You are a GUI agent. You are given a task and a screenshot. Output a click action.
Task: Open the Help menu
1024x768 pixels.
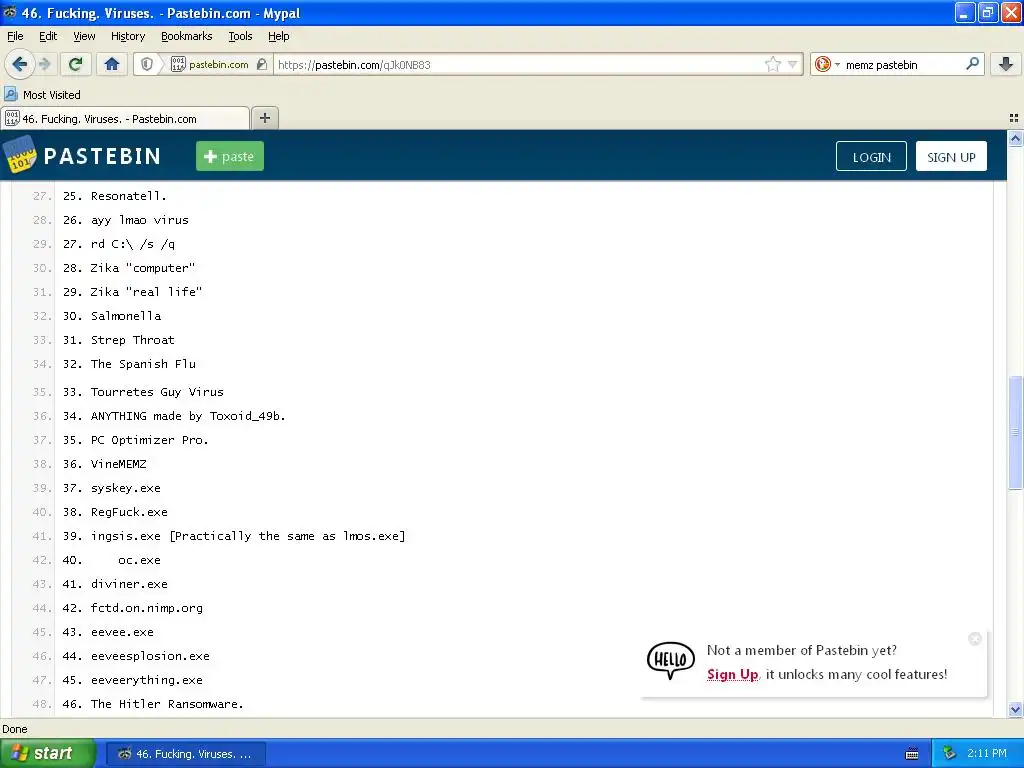coord(278,36)
